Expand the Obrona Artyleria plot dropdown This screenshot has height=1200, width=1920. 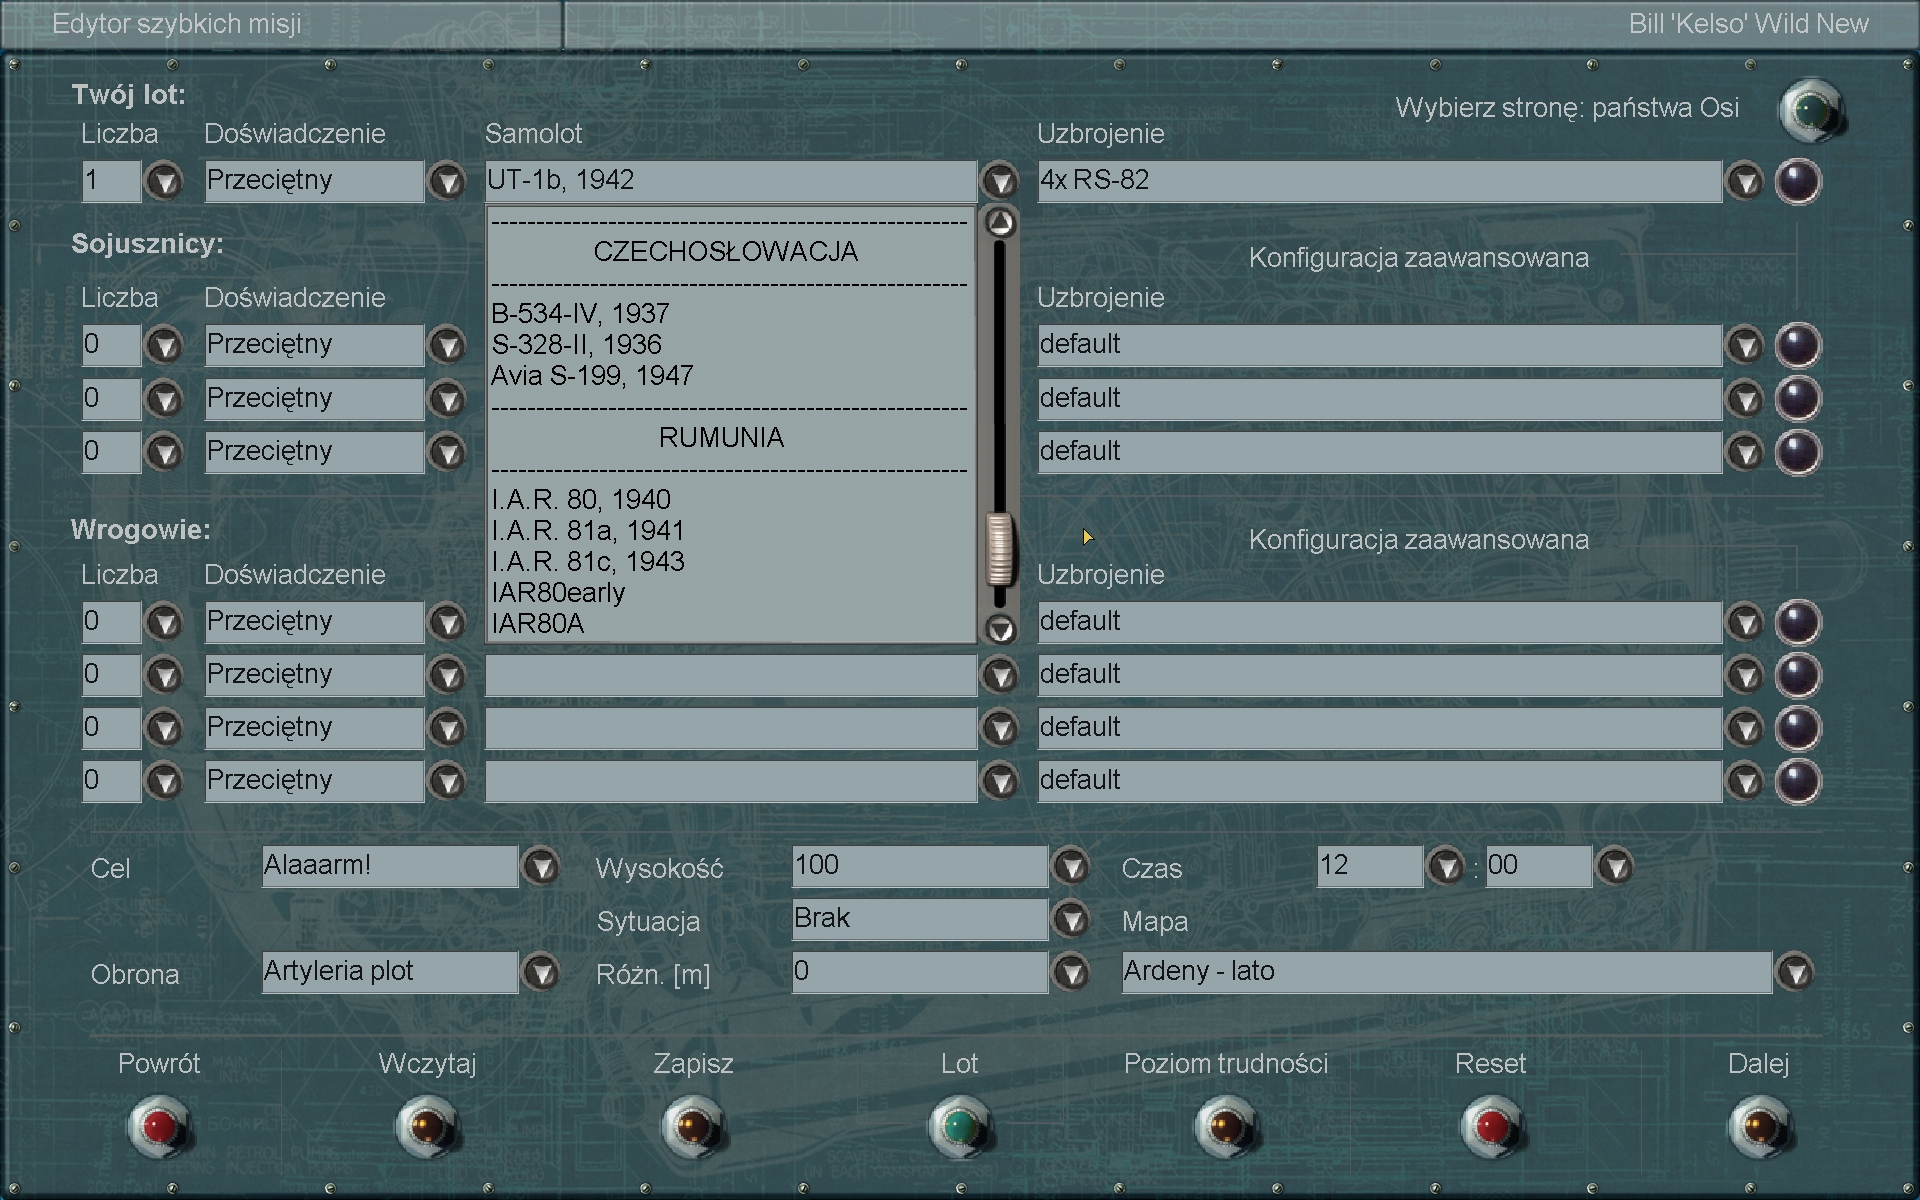tap(541, 972)
